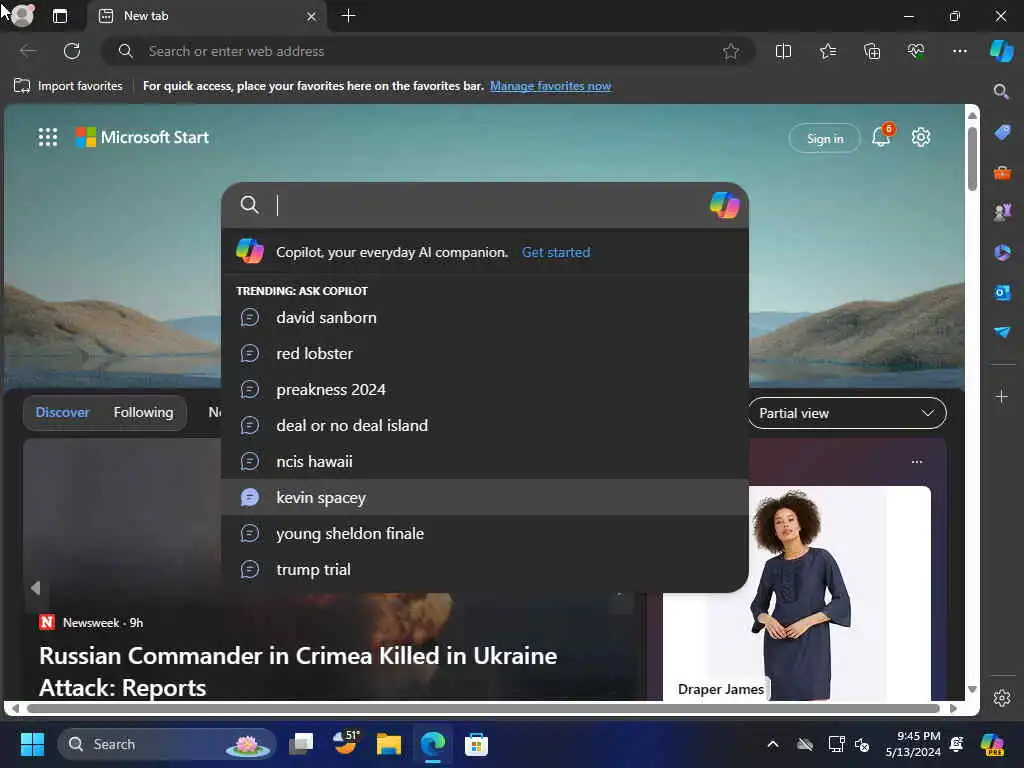Switch to the Following feed tab
This screenshot has height=768, width=1024.
[x=143, y=412]
